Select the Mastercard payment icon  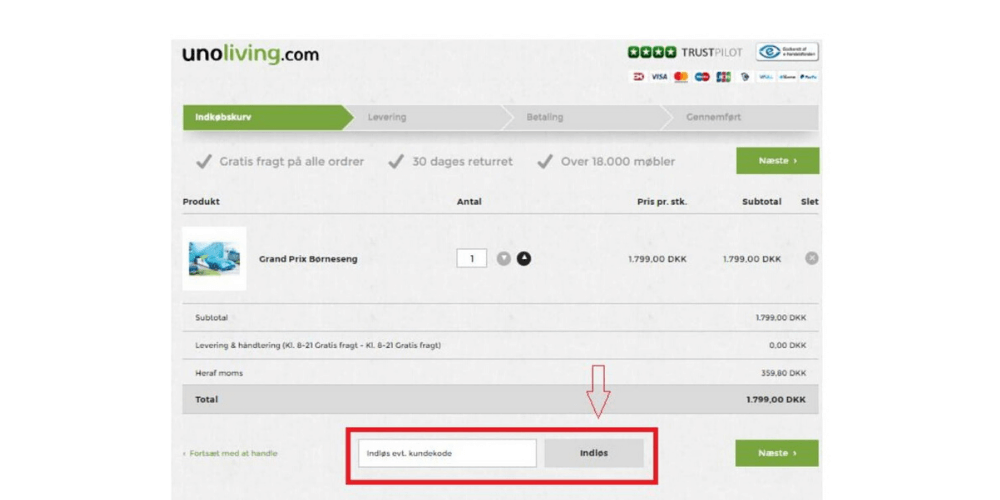click(x=681, y=77)
